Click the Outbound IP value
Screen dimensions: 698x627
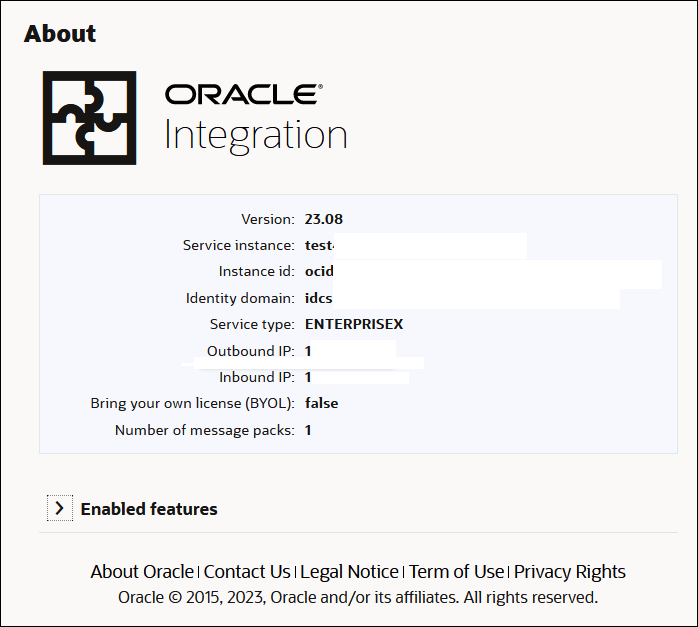(309, 351)
